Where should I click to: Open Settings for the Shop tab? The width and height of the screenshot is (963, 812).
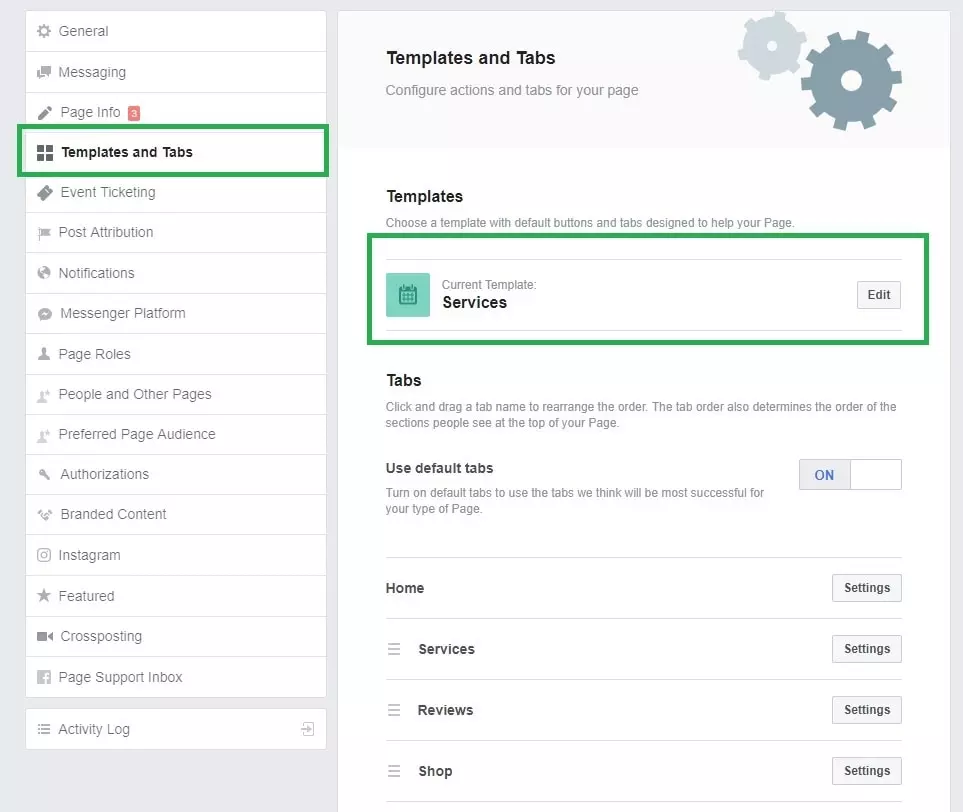[867, 771]
